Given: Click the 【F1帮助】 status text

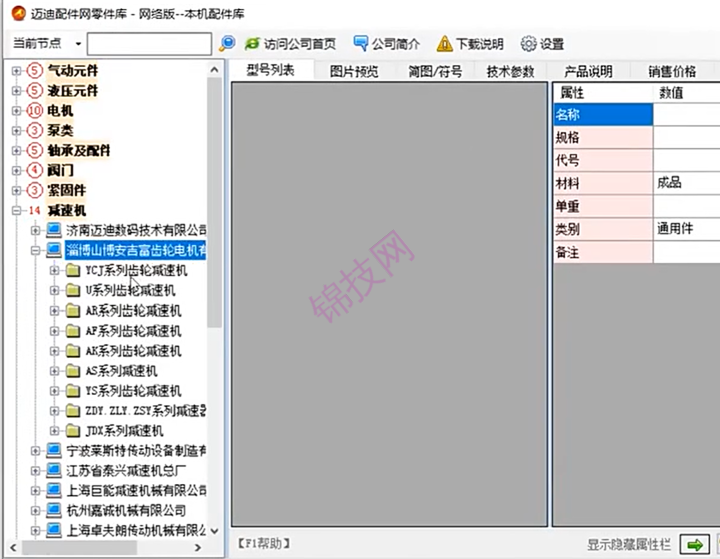Looking at the screenshot, I should [x=264, y=544].
